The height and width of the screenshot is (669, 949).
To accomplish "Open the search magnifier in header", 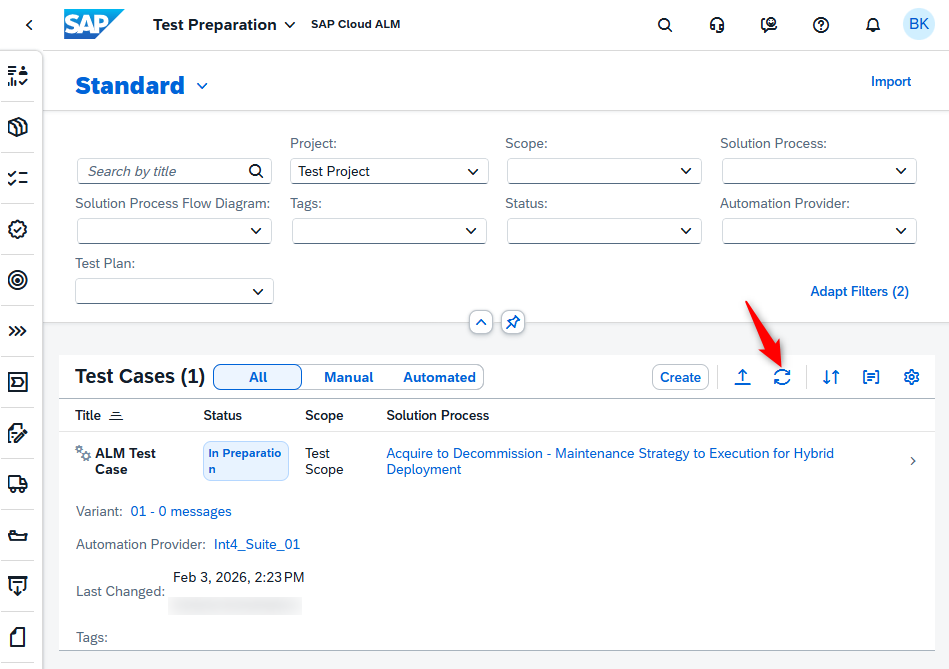I will [665, 25].
